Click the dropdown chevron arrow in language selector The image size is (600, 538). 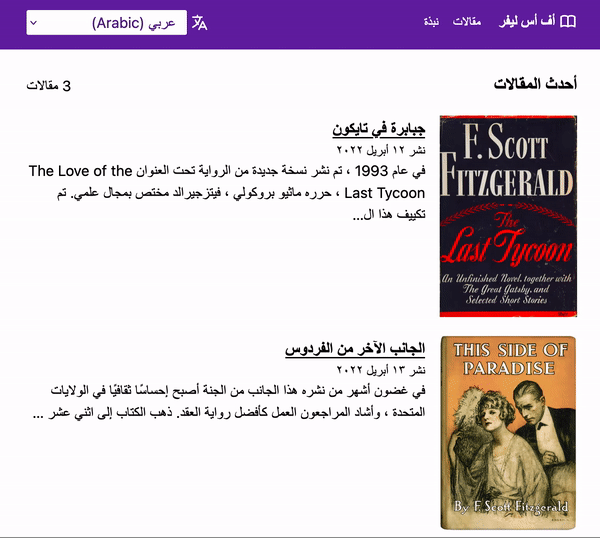34,23
